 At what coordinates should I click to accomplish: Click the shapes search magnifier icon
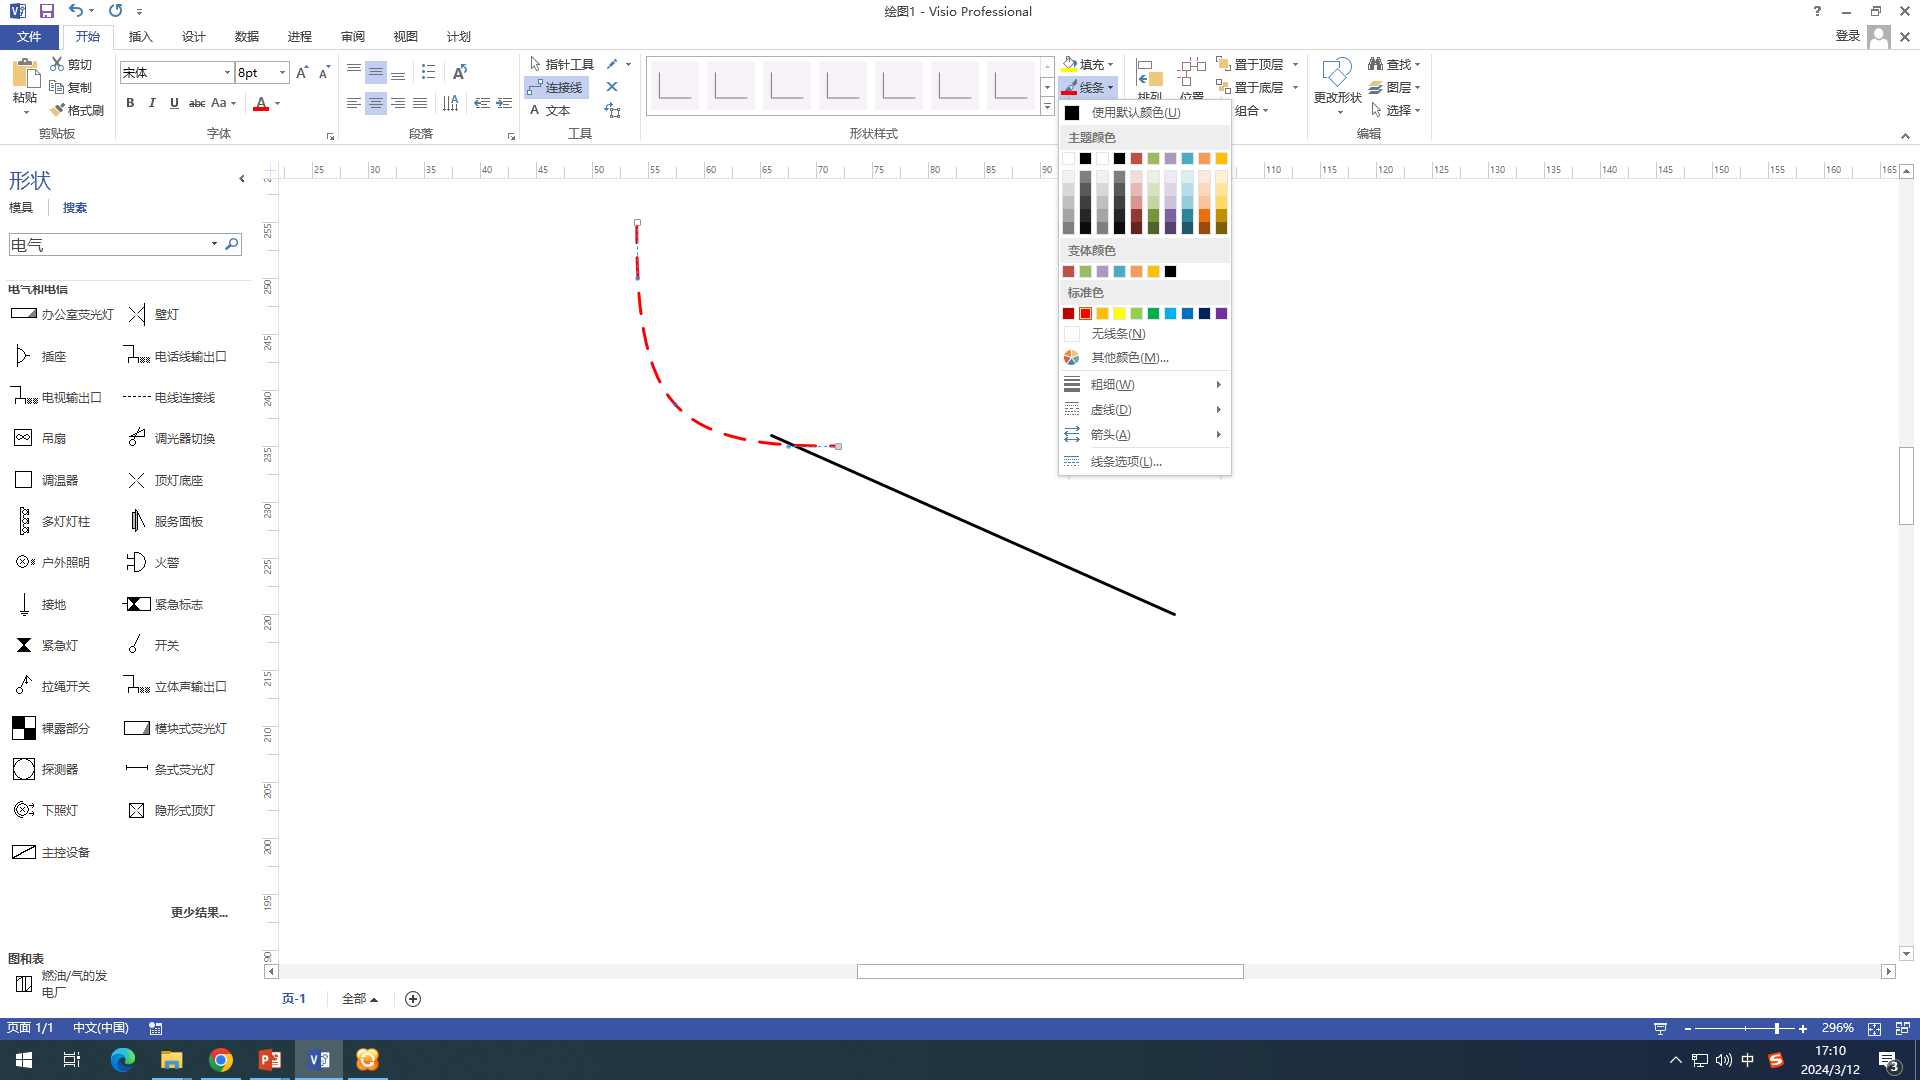click(x=232, y=244)
